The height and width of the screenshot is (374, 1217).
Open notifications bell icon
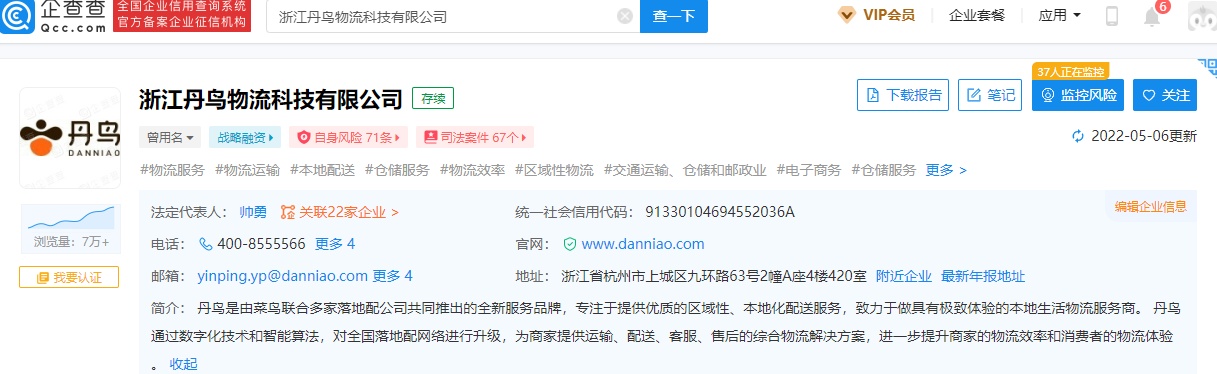[x=1152, y=17]
